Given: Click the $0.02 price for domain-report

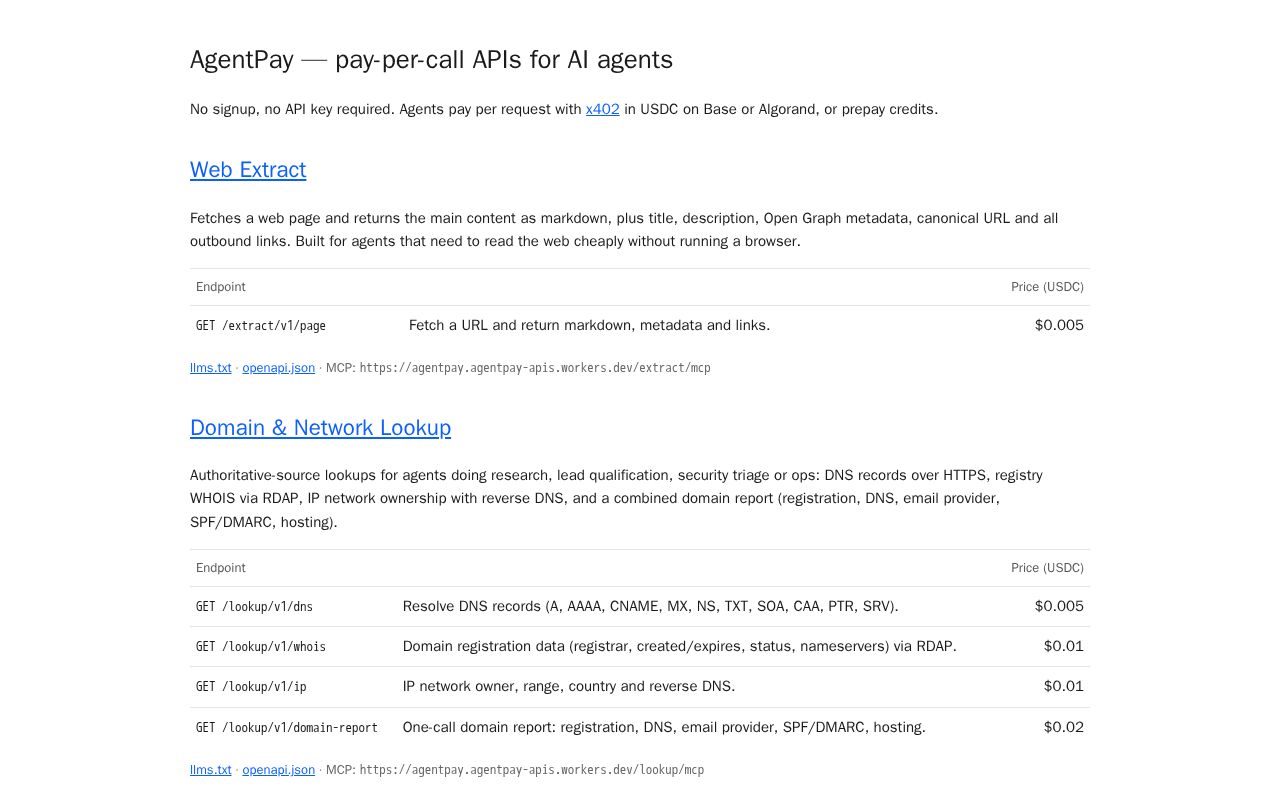Looking at the screenshot, I should point(1064,727).
